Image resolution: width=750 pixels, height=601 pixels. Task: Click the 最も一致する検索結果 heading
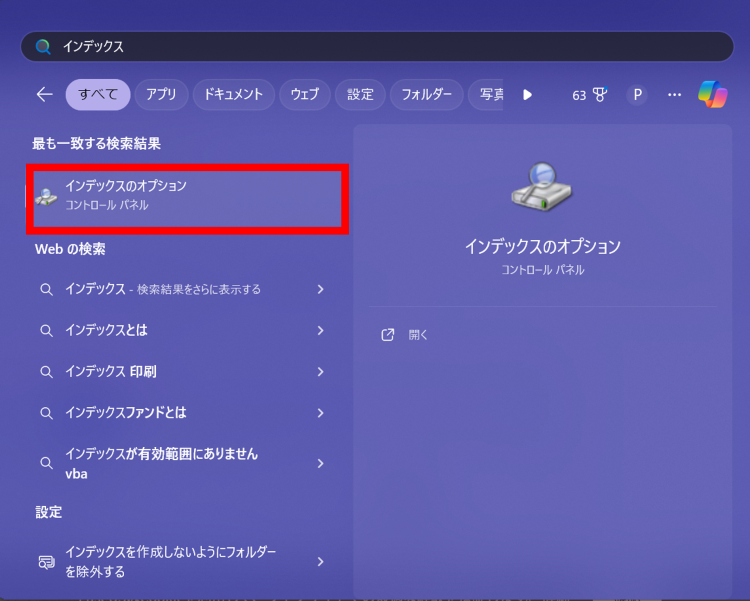coord(96,144)
